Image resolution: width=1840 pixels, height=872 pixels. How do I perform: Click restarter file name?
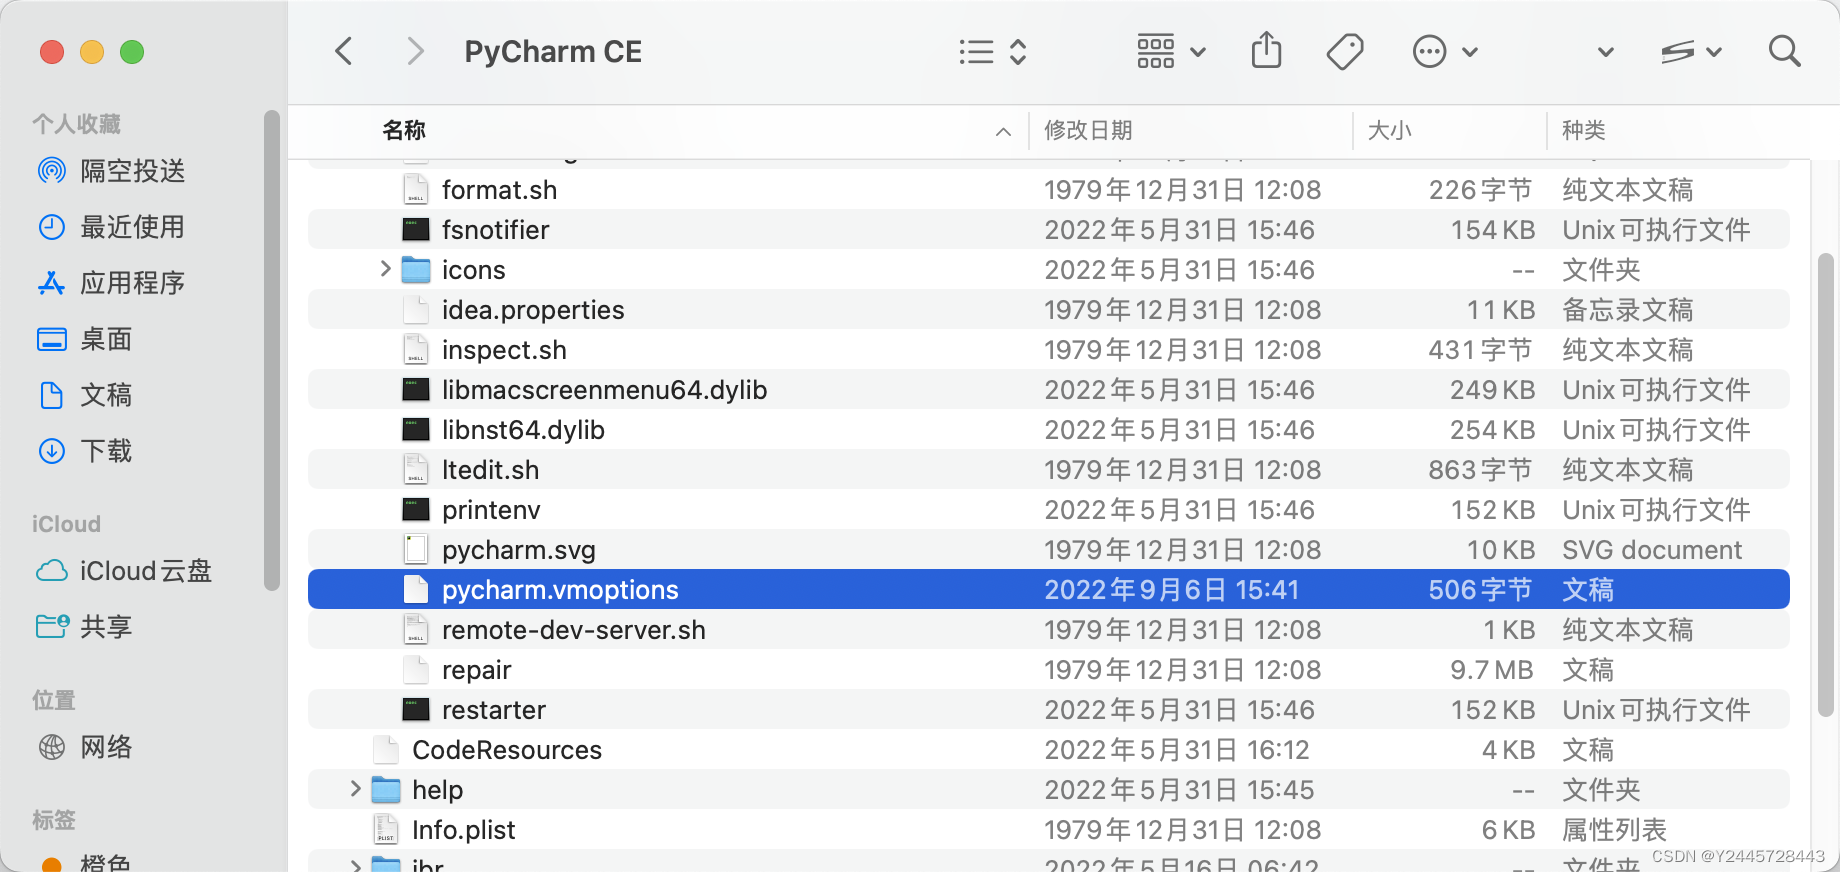coord(494,710)
